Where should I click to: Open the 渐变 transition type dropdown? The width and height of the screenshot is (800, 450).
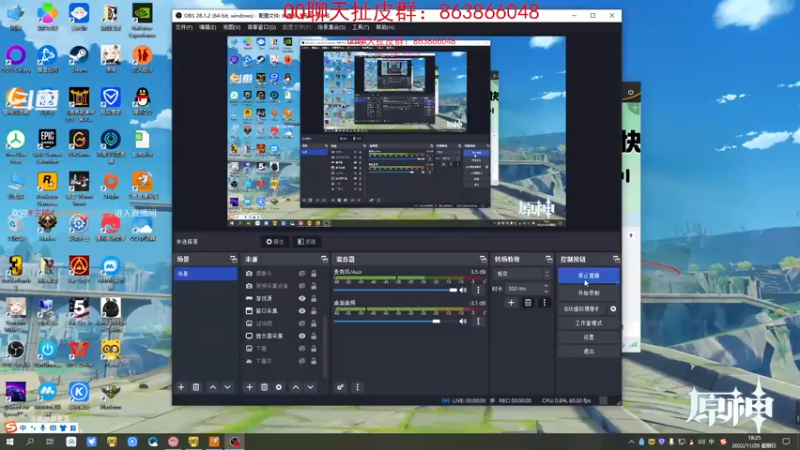(x=521, y=274)
